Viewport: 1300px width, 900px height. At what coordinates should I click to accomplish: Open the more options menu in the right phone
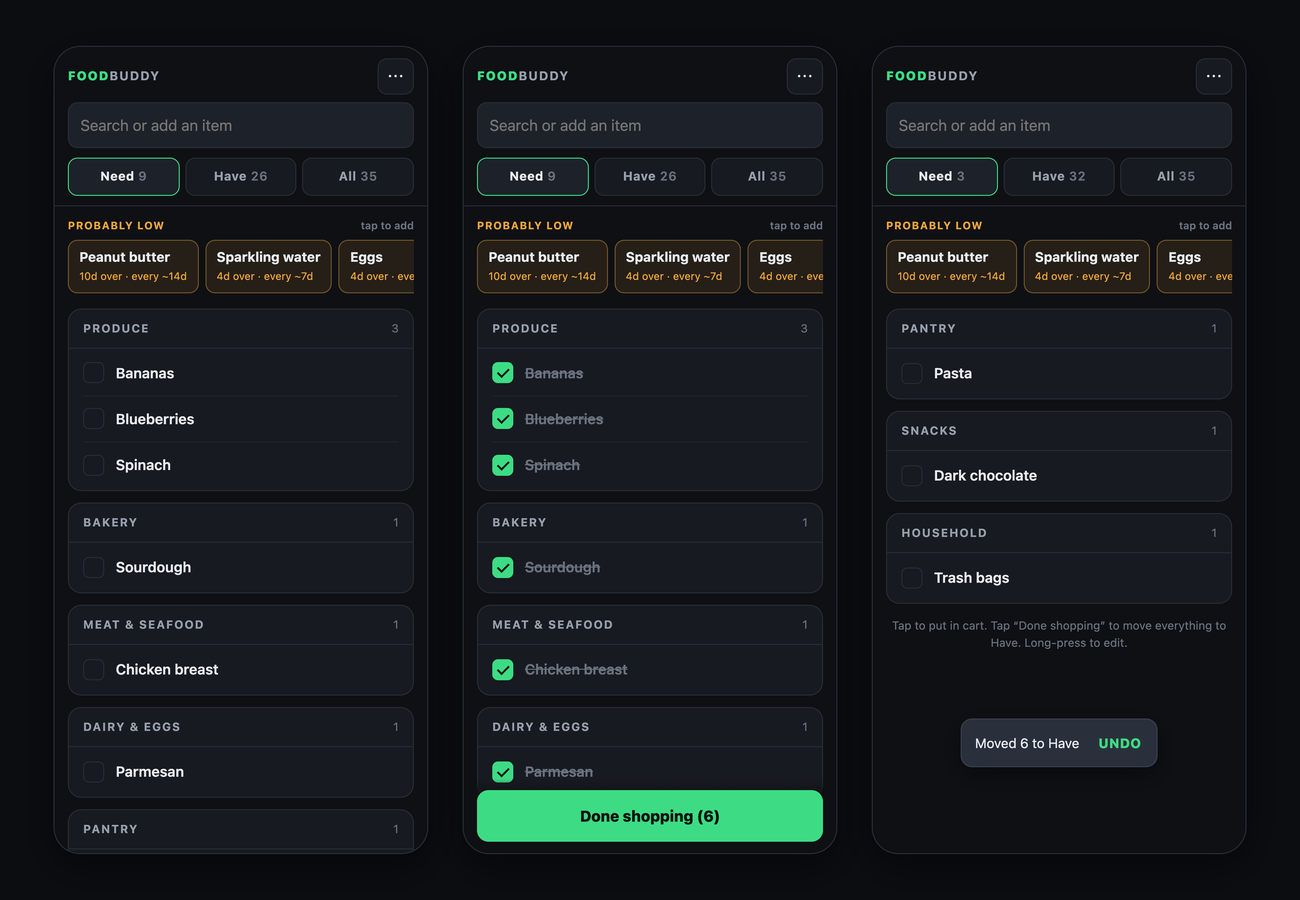[1213, 76]
